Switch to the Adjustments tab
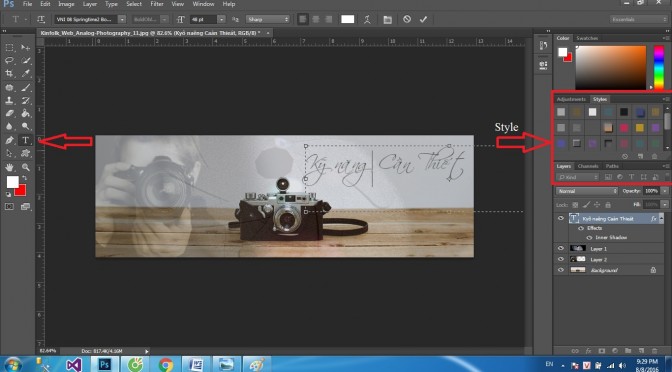Image resolution: width=672 pixels, height=372 pixels. pos(571,99)
